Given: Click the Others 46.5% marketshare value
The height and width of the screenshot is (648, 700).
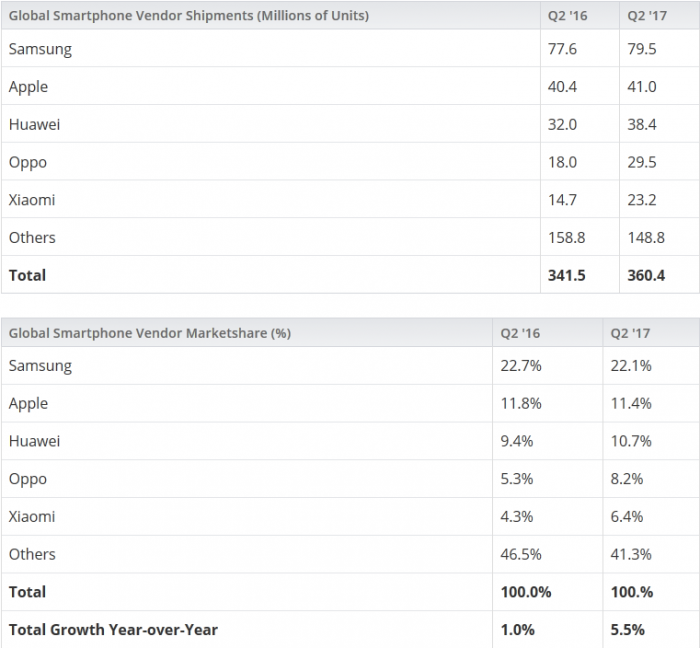Looking at the screenshot, I should point(521,554).
